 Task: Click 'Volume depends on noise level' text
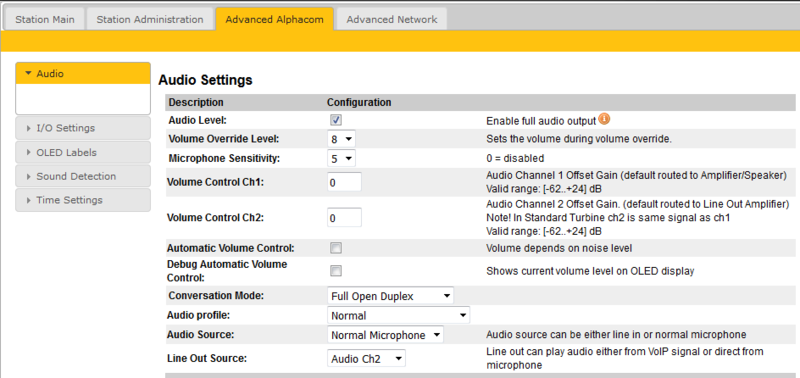pos(559,248)
